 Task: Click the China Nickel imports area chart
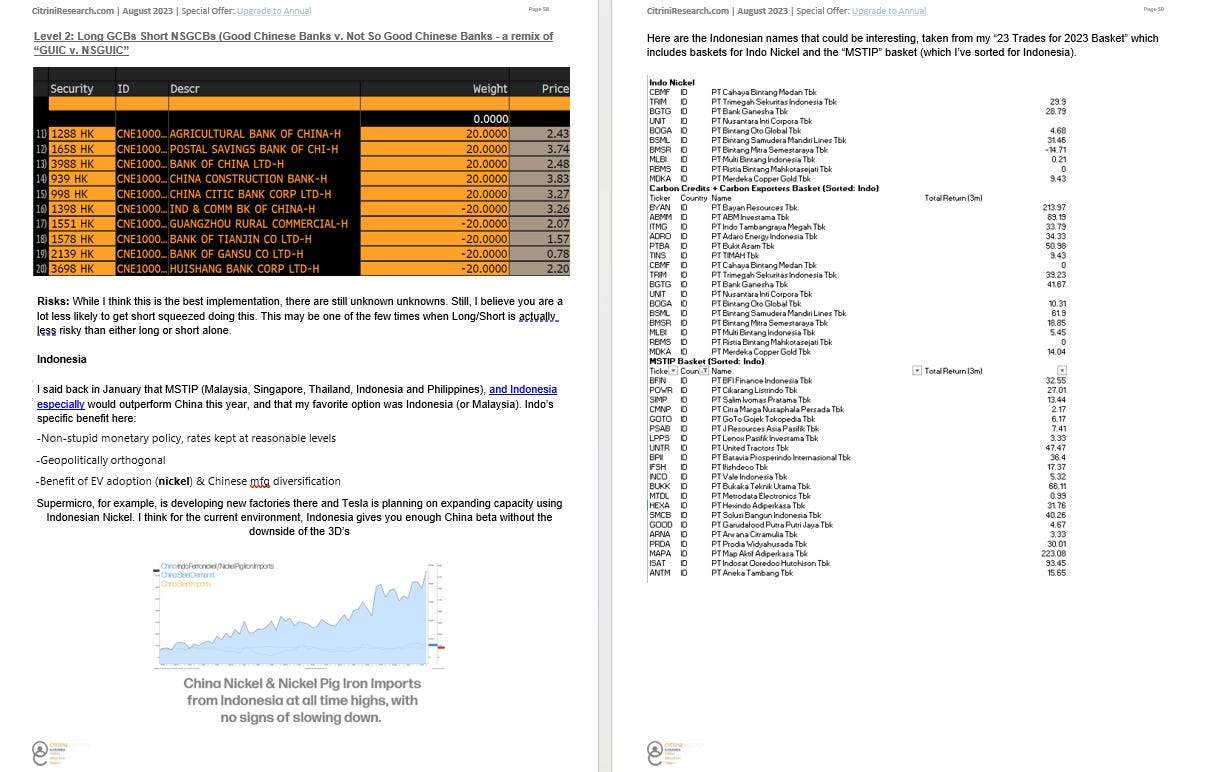click(x=300, y=615)
